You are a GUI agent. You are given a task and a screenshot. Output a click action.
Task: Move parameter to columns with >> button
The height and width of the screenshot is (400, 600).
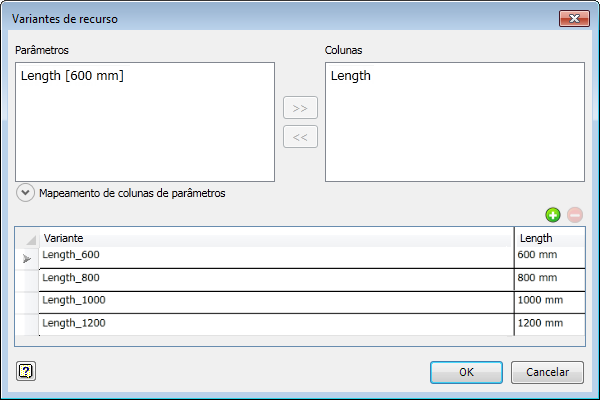coord(300,108)
